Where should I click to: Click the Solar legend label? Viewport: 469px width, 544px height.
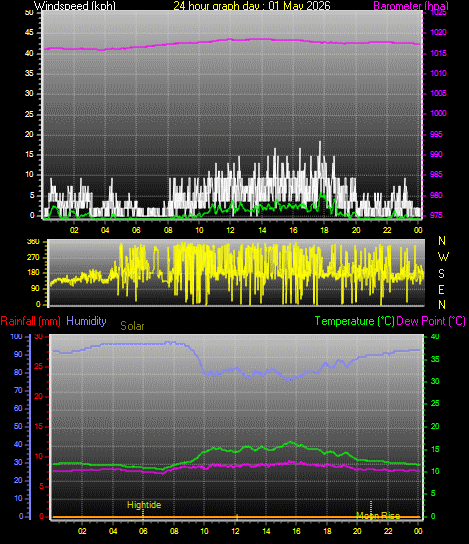(132, 326)
